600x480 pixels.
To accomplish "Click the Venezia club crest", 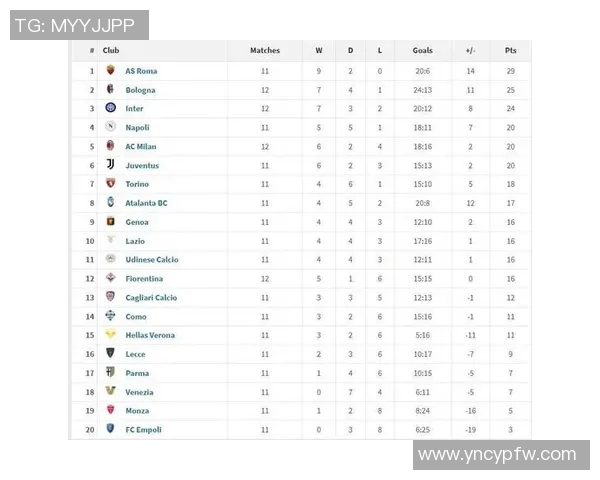I will (x=111, y=392).
